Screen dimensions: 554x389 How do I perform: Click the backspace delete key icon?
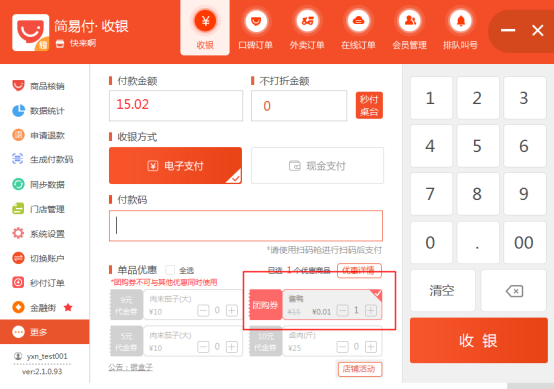pos(514,290)
